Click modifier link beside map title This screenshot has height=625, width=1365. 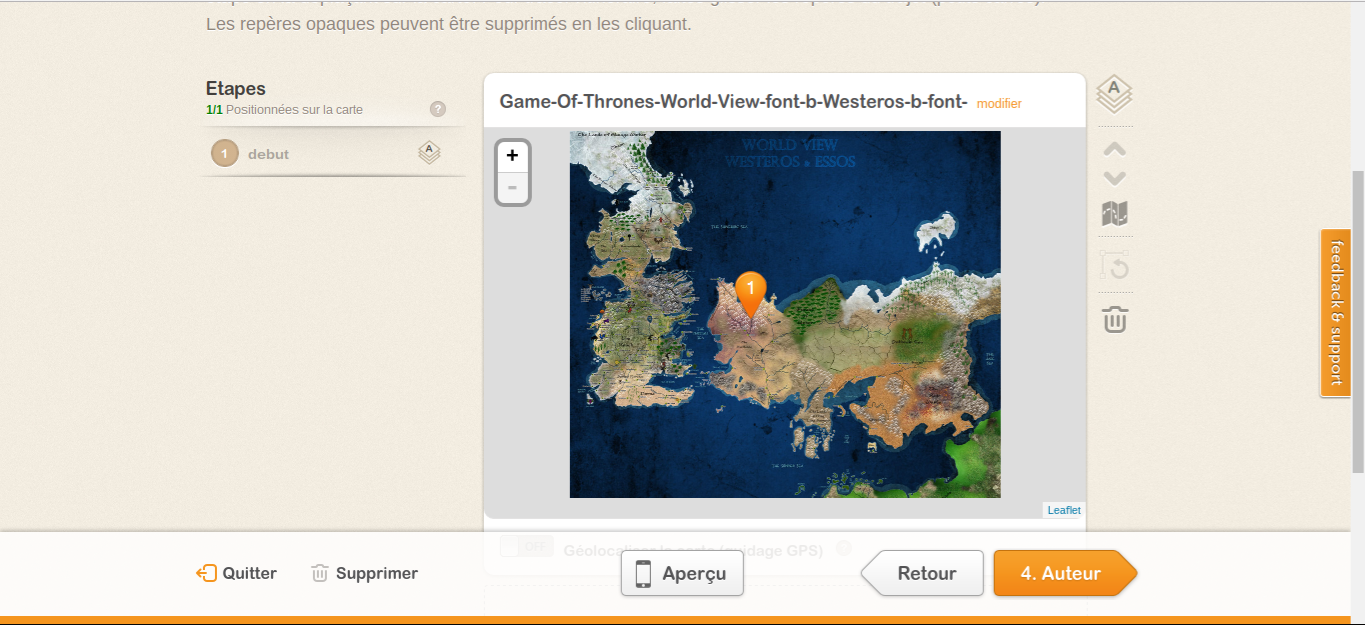click(x=999, y=103)
